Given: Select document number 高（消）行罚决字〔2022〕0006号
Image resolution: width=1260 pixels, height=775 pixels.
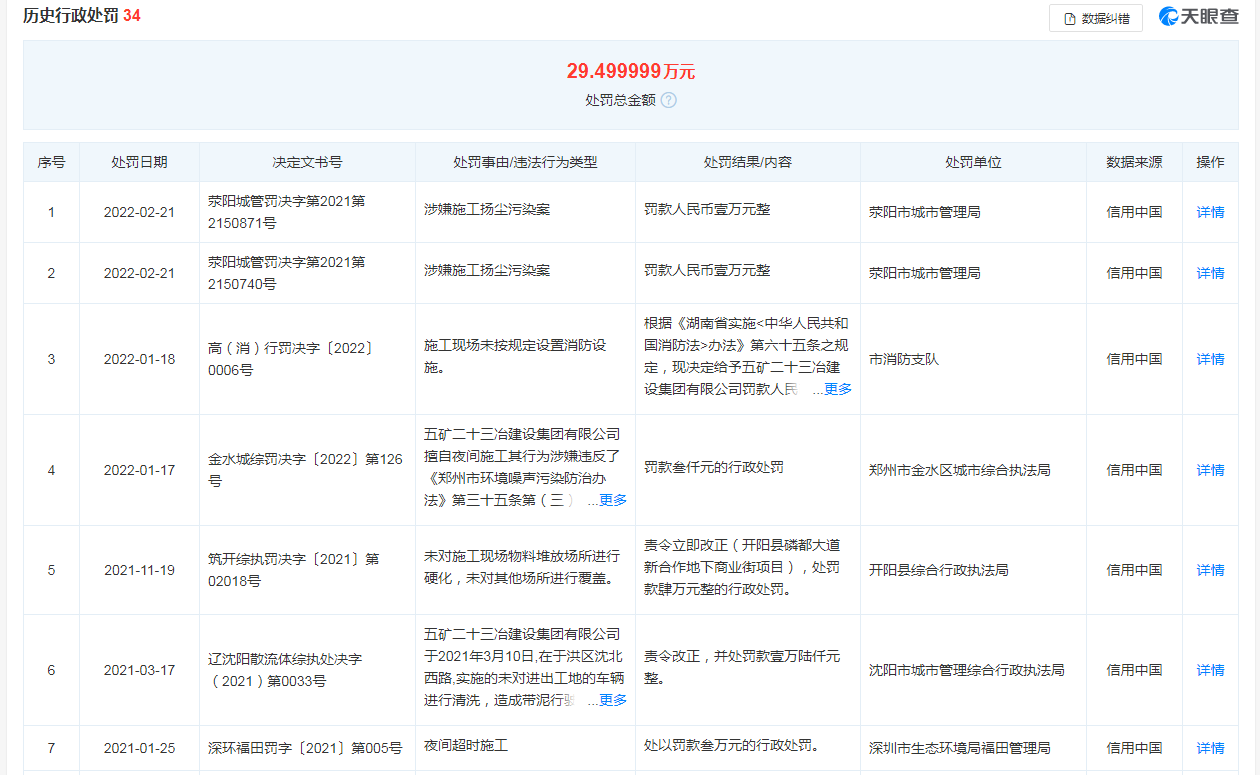Looking at the screenshot, I should coord(290,359).
